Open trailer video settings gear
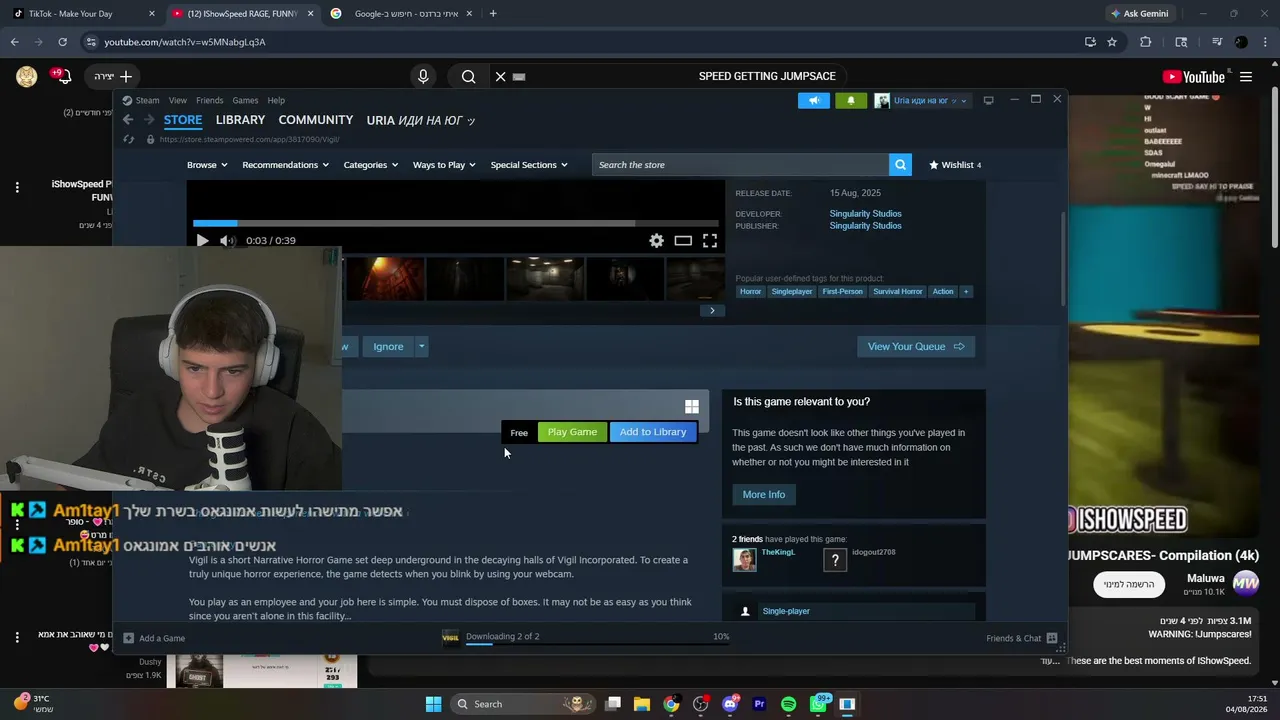This screenshot has width=1280, height=720. pos(656,240)
